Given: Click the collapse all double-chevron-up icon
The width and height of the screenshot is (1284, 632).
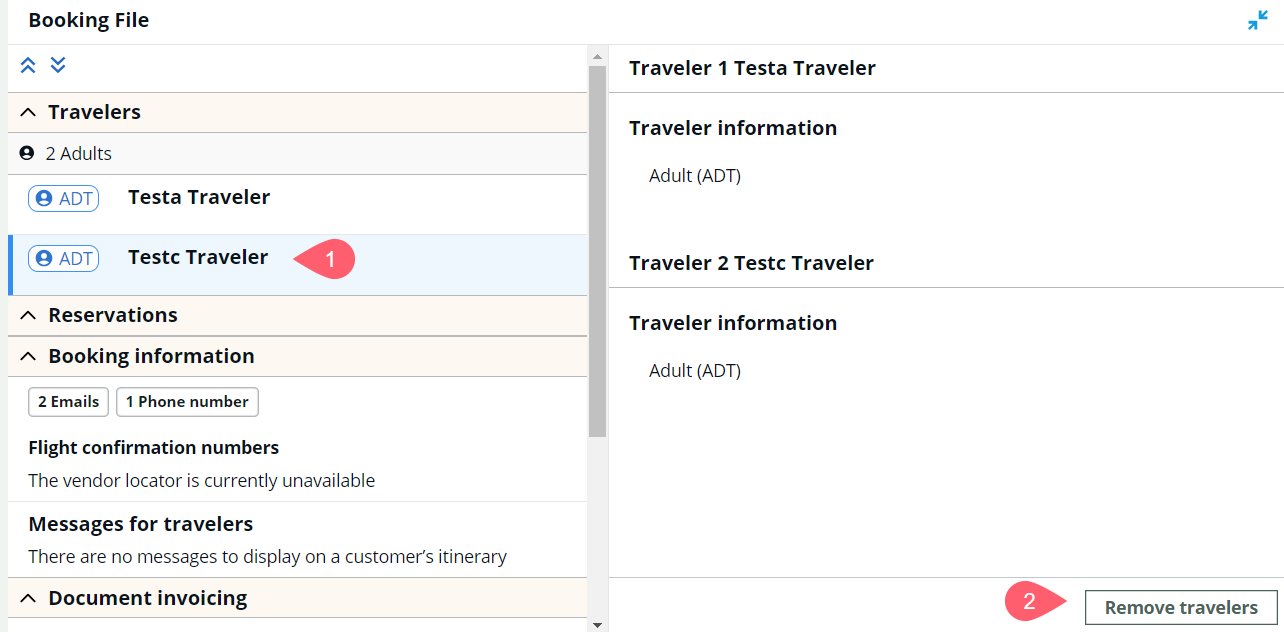Looking at the screenshot, I should pos(28,65).
